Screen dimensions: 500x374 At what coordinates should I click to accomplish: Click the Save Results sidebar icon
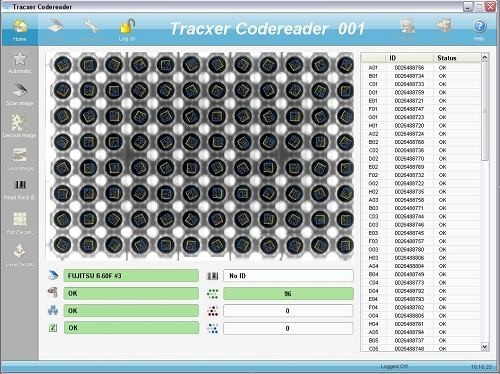20,251
